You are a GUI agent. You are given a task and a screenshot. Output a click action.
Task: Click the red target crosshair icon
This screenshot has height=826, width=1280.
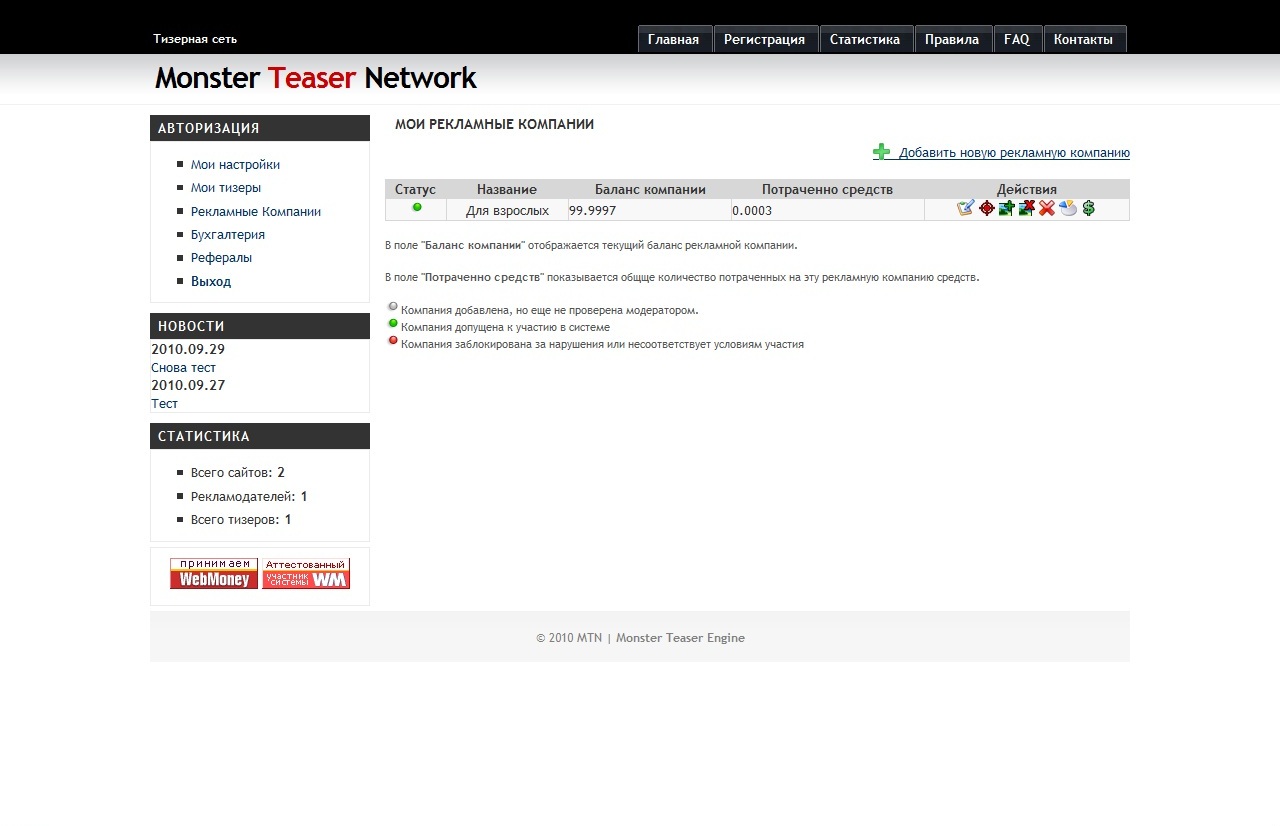tap(987, 208)
